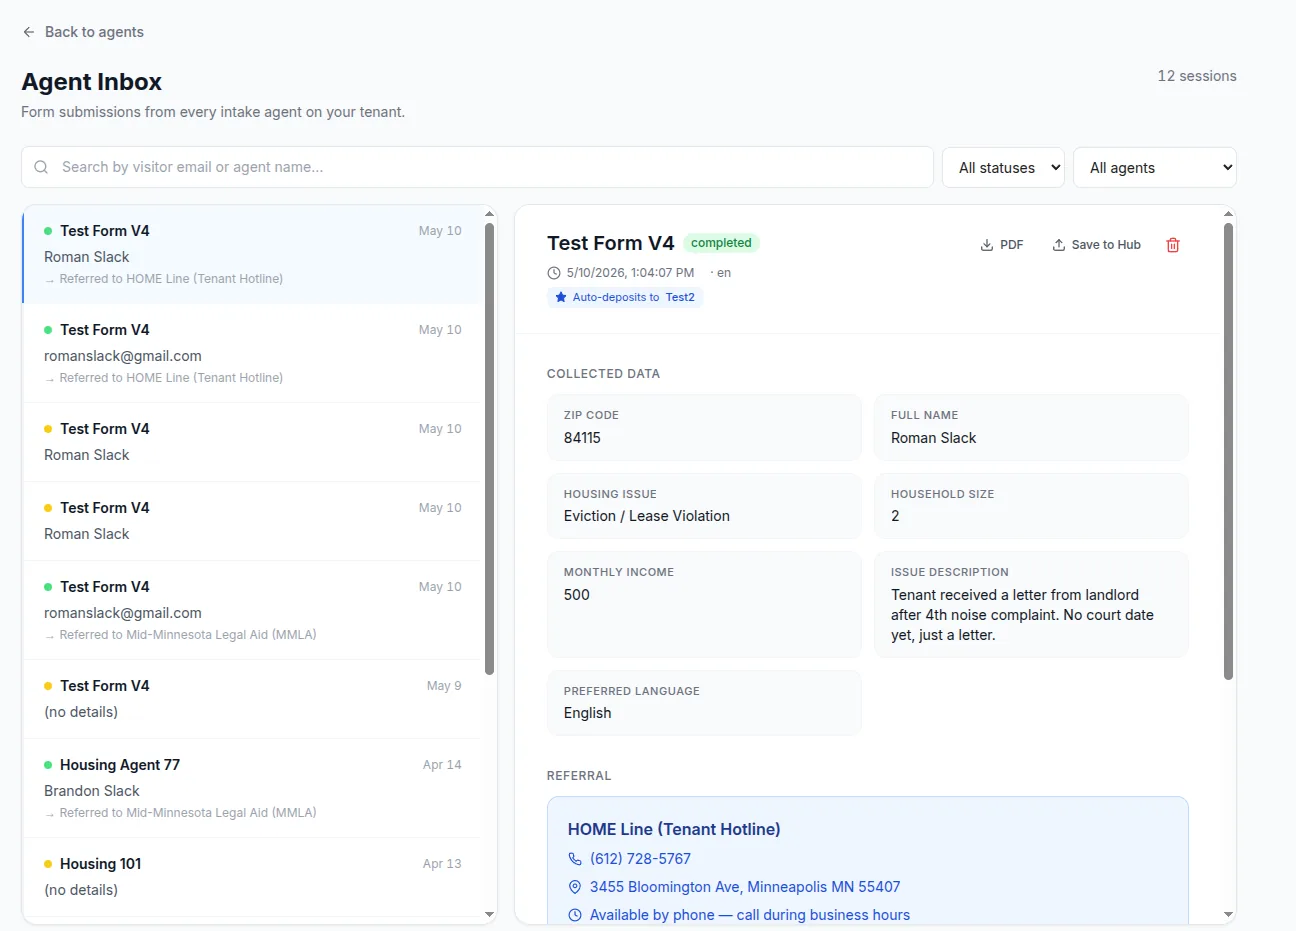1296x931 pixels.
Task: Open the Test2 auto-deposit link
Action: (680, 297)
